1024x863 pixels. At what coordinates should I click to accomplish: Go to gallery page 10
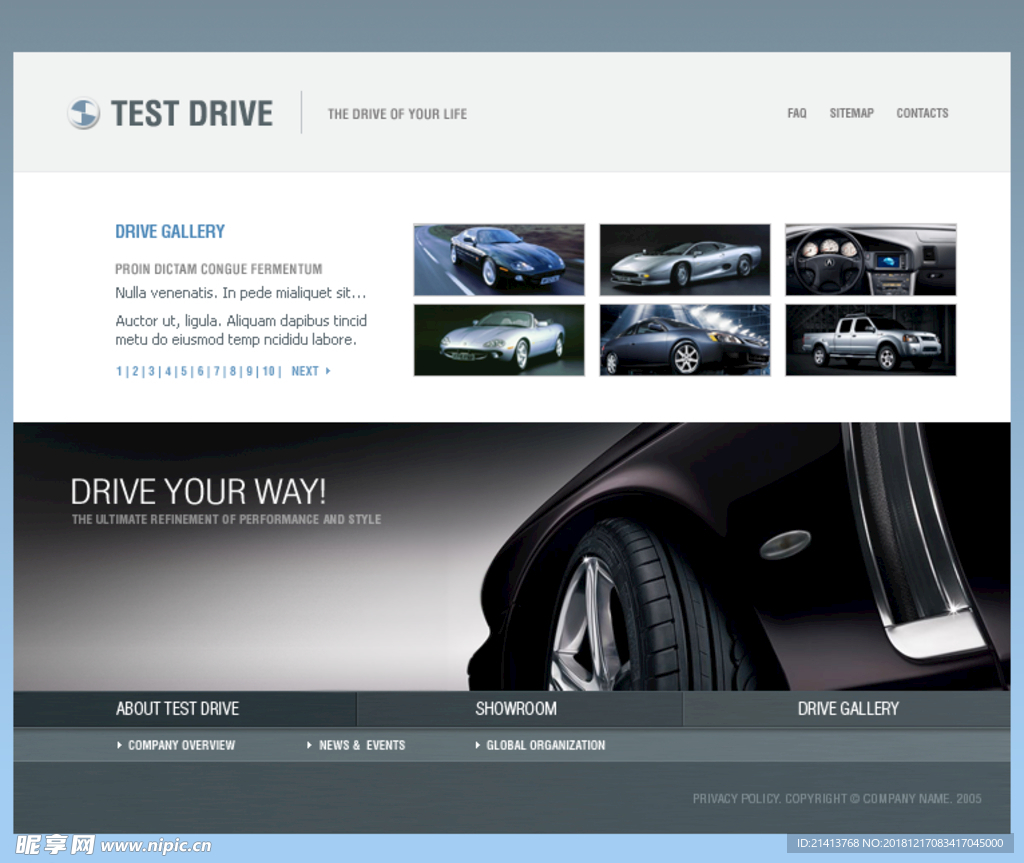pos(268,371)
